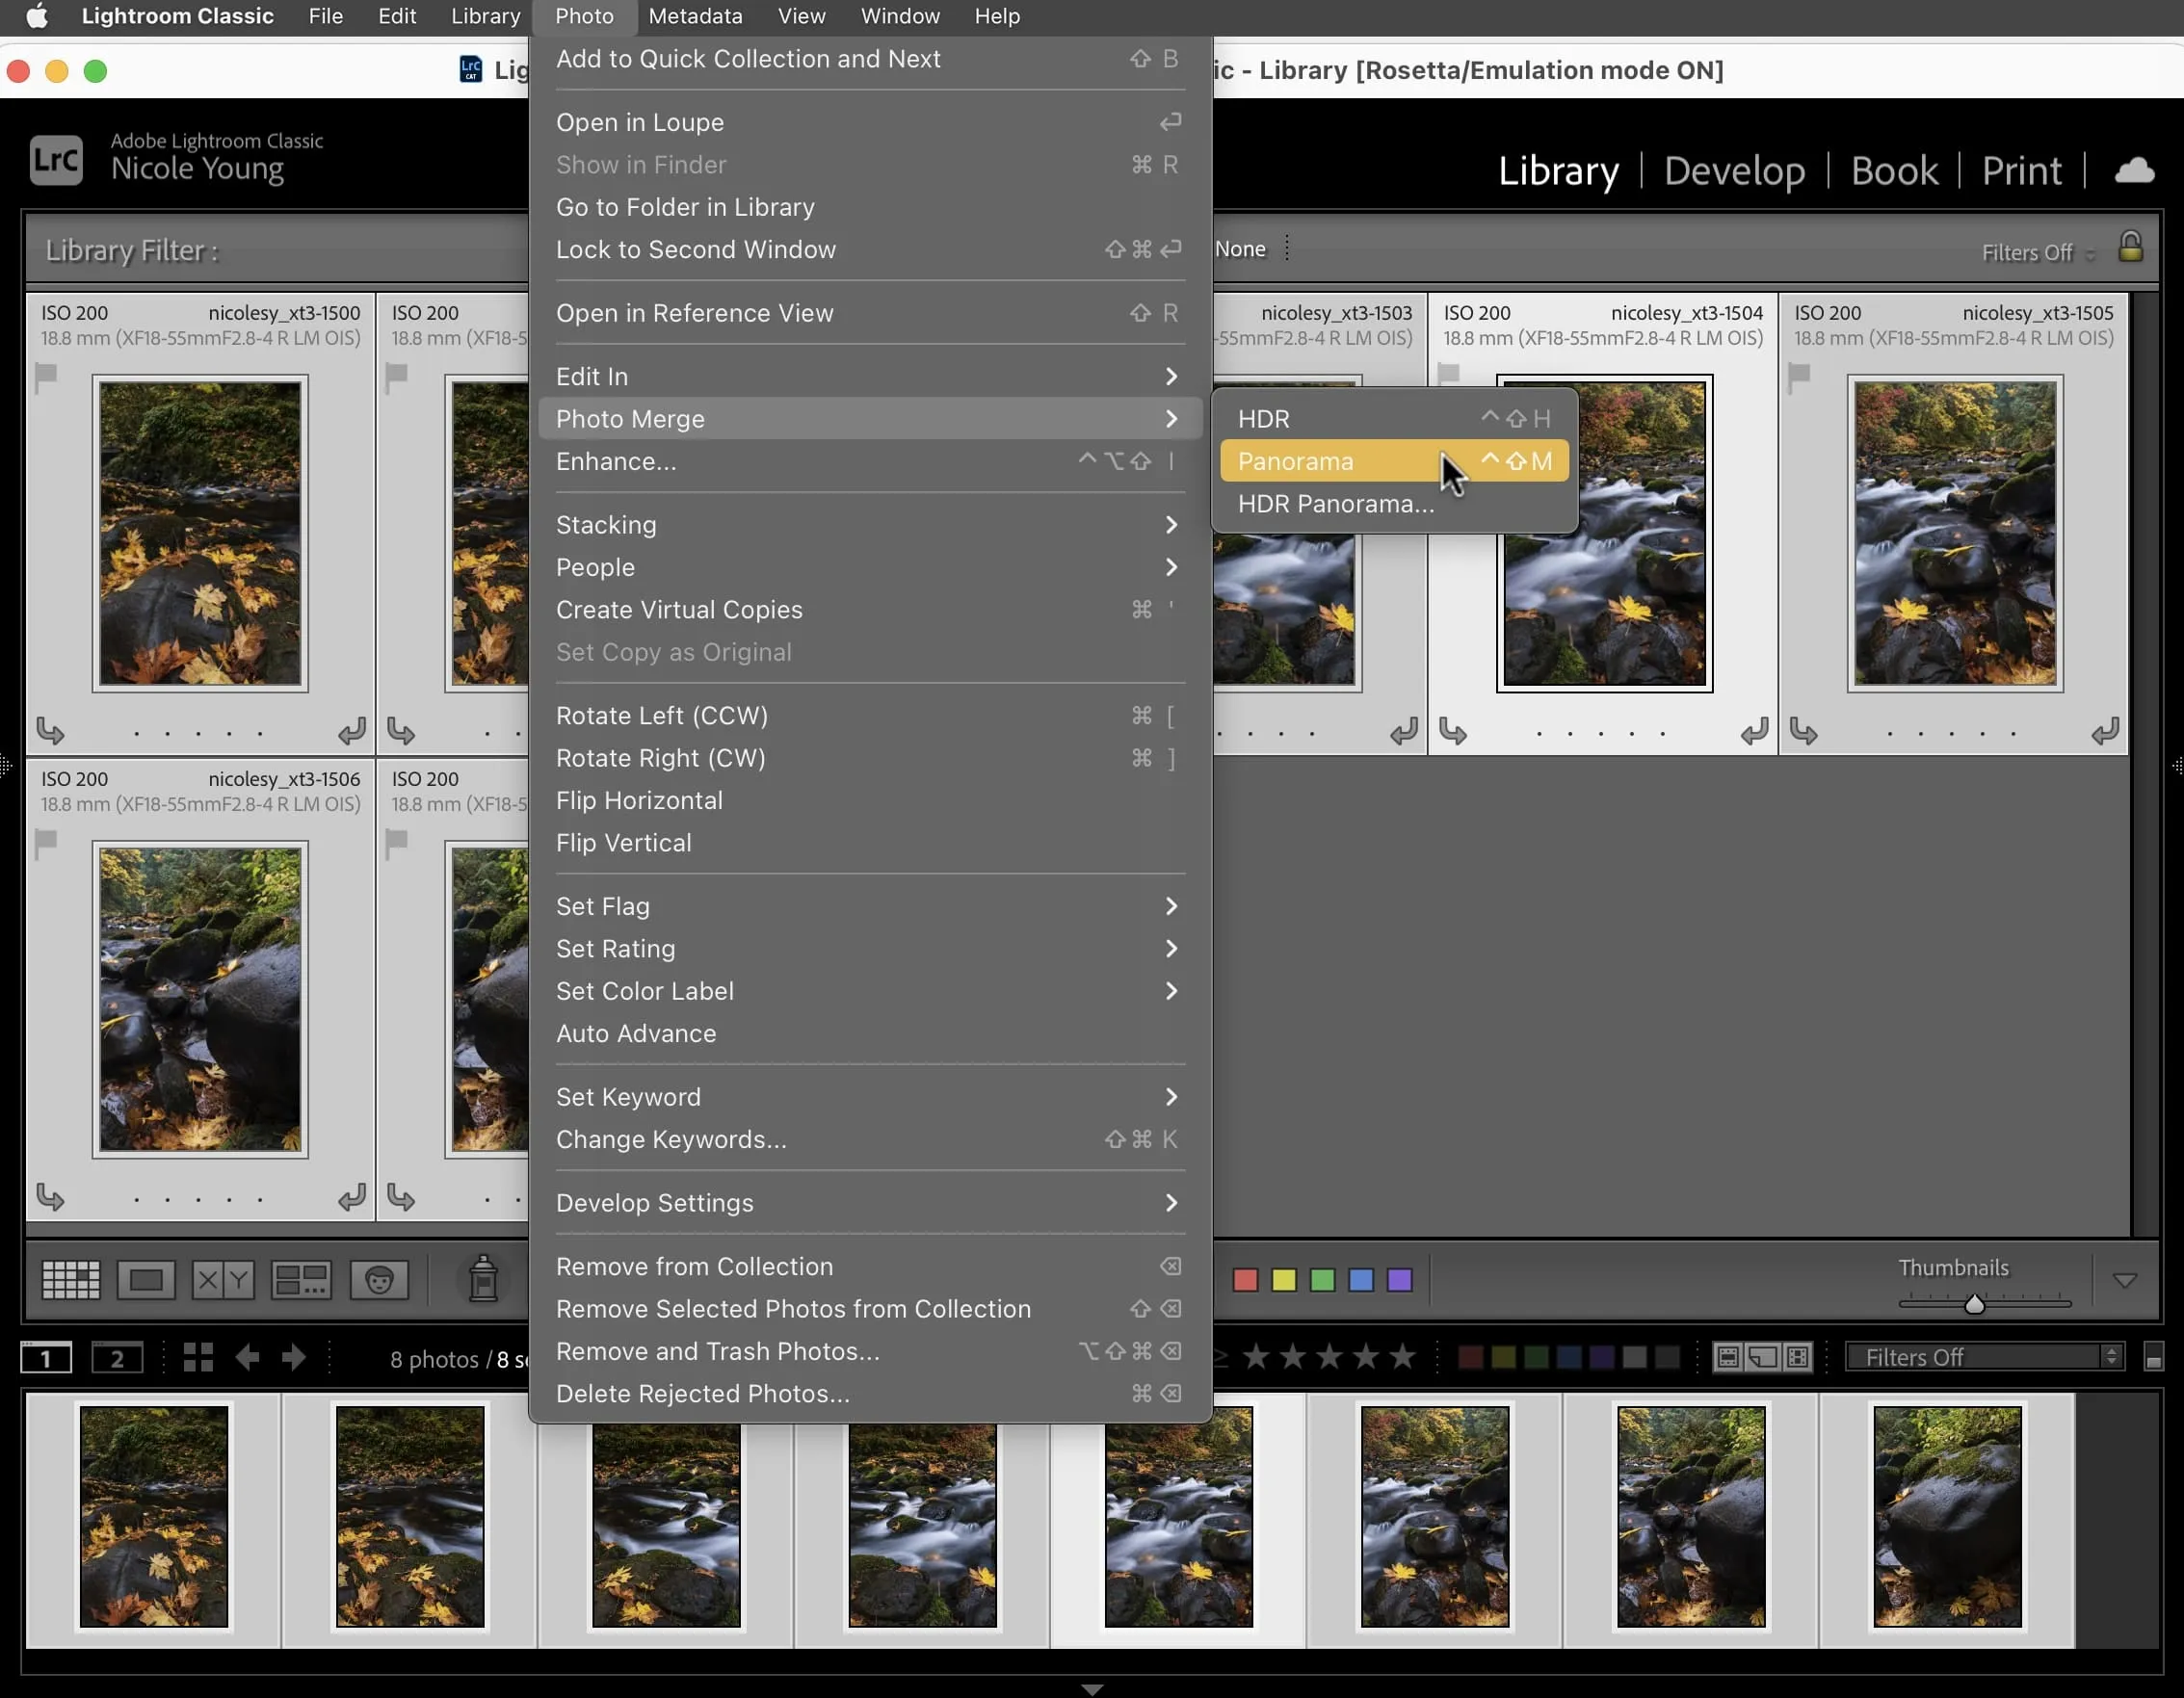Go back using filmstrip left arrow
The height and width of the screenshot is (1698, 2184).
247,1357
